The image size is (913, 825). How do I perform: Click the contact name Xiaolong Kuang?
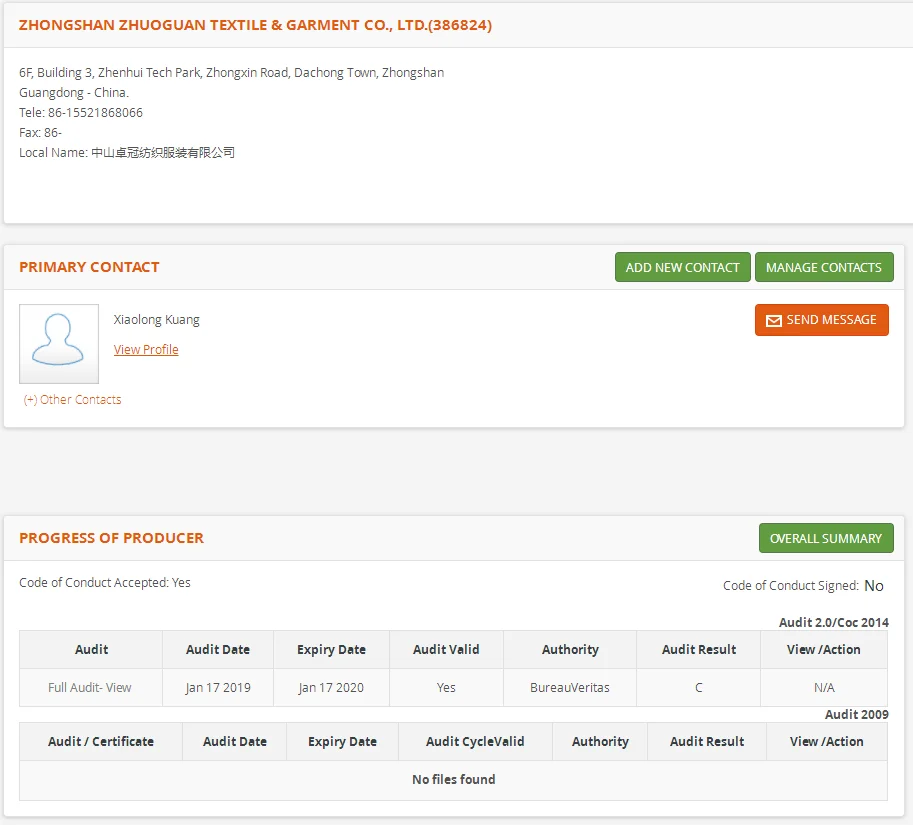tap(157, 320)
